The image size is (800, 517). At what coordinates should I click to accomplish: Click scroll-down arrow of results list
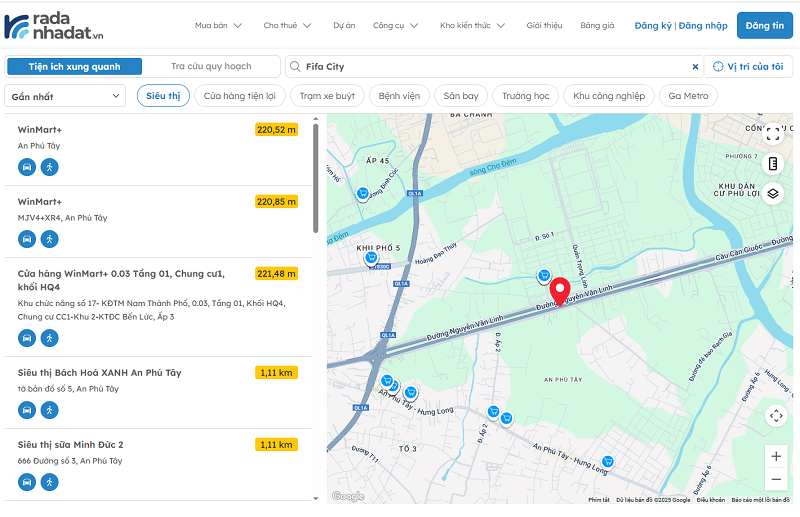pyautogui.click(x=315, y=499)
